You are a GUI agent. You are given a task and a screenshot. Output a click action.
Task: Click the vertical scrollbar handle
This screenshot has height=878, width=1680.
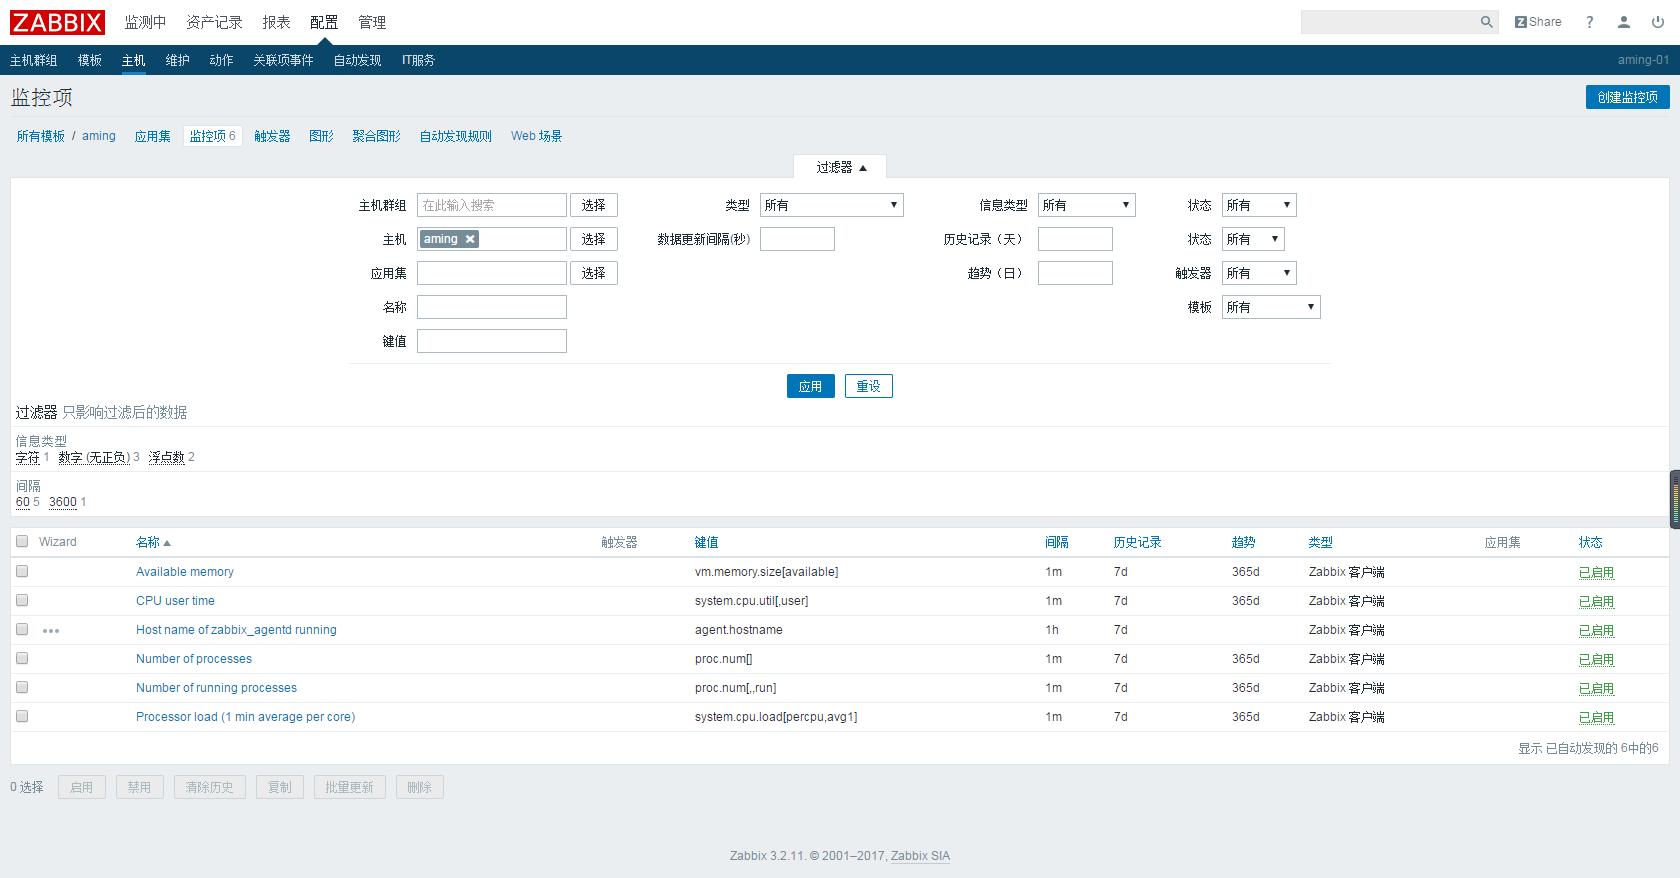1675,499
